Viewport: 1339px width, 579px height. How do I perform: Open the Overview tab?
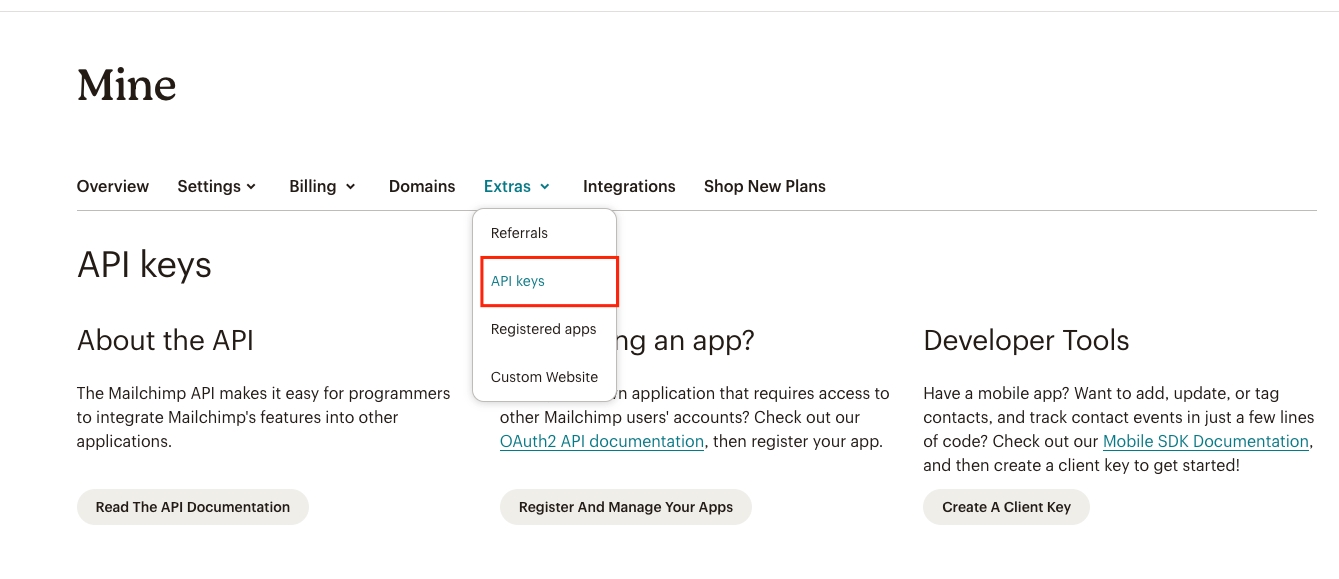[x=112, y=186]
